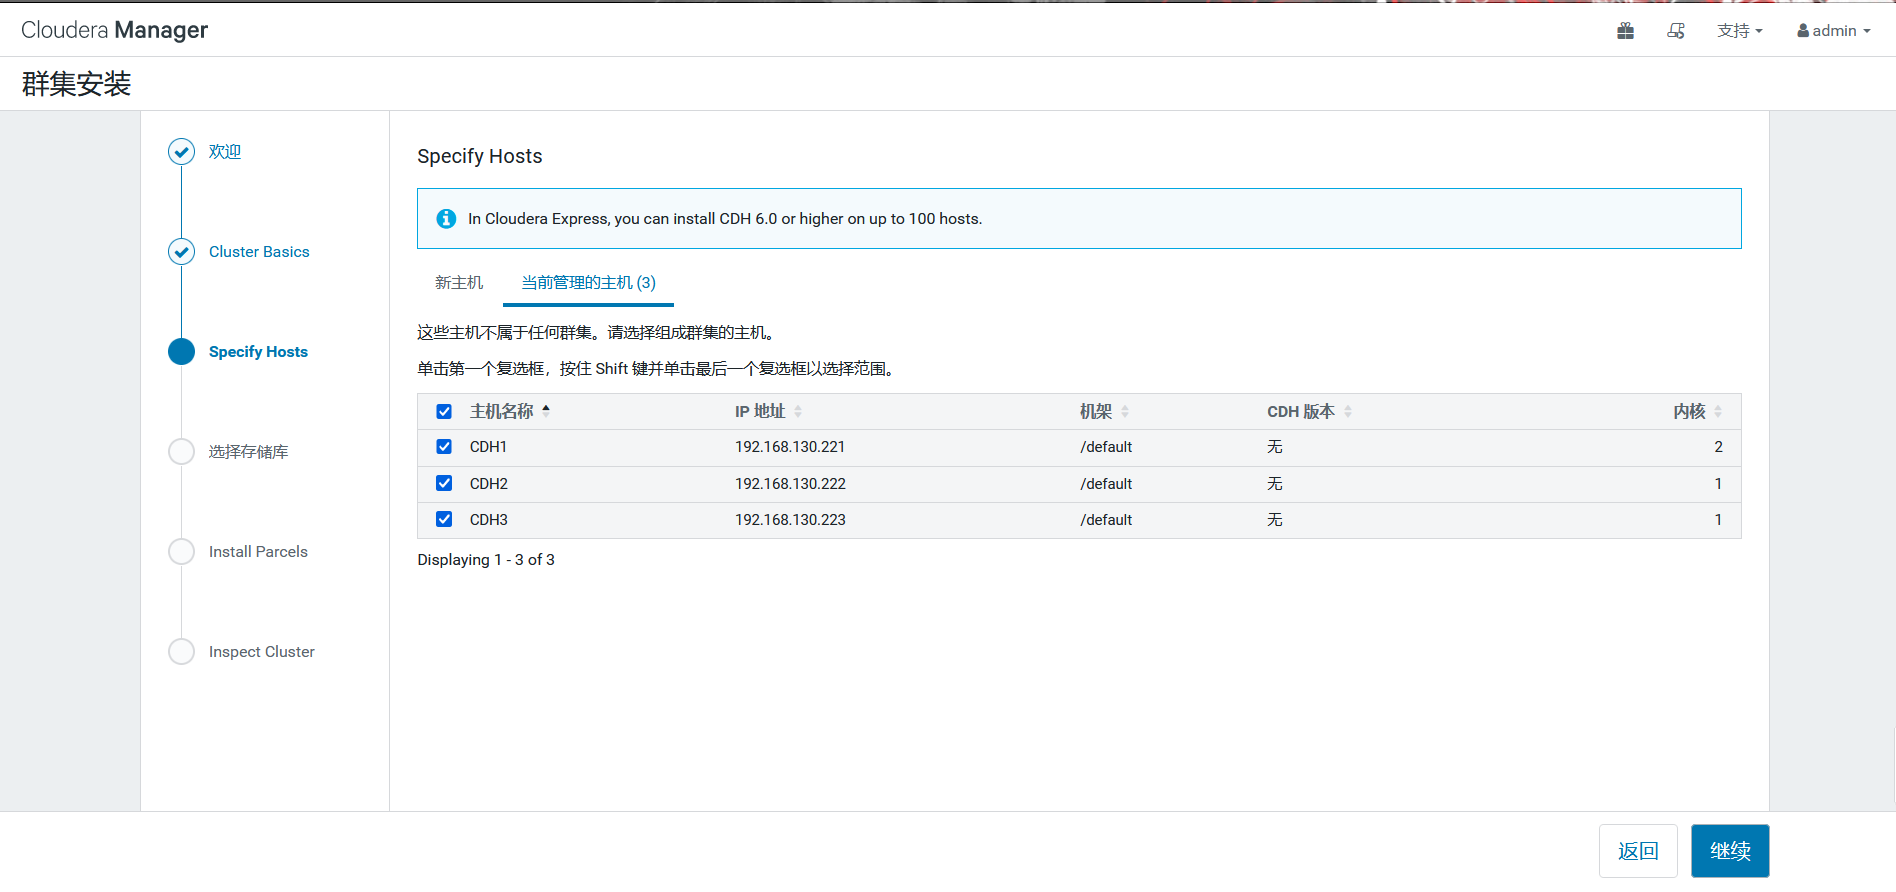Viewport: 1896px width, 892px height.
Task: Sort by IP 地址 using its sort arrows
Action: [x=798, y=411]
